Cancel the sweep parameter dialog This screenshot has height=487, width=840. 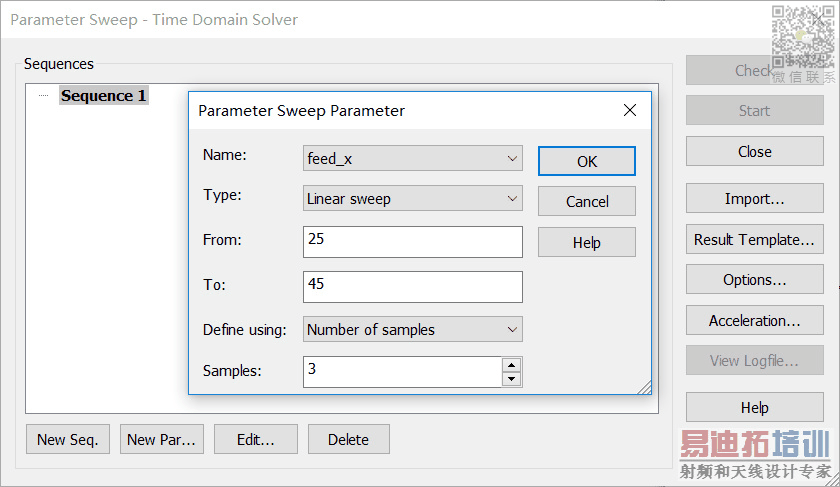click(587, 201)
